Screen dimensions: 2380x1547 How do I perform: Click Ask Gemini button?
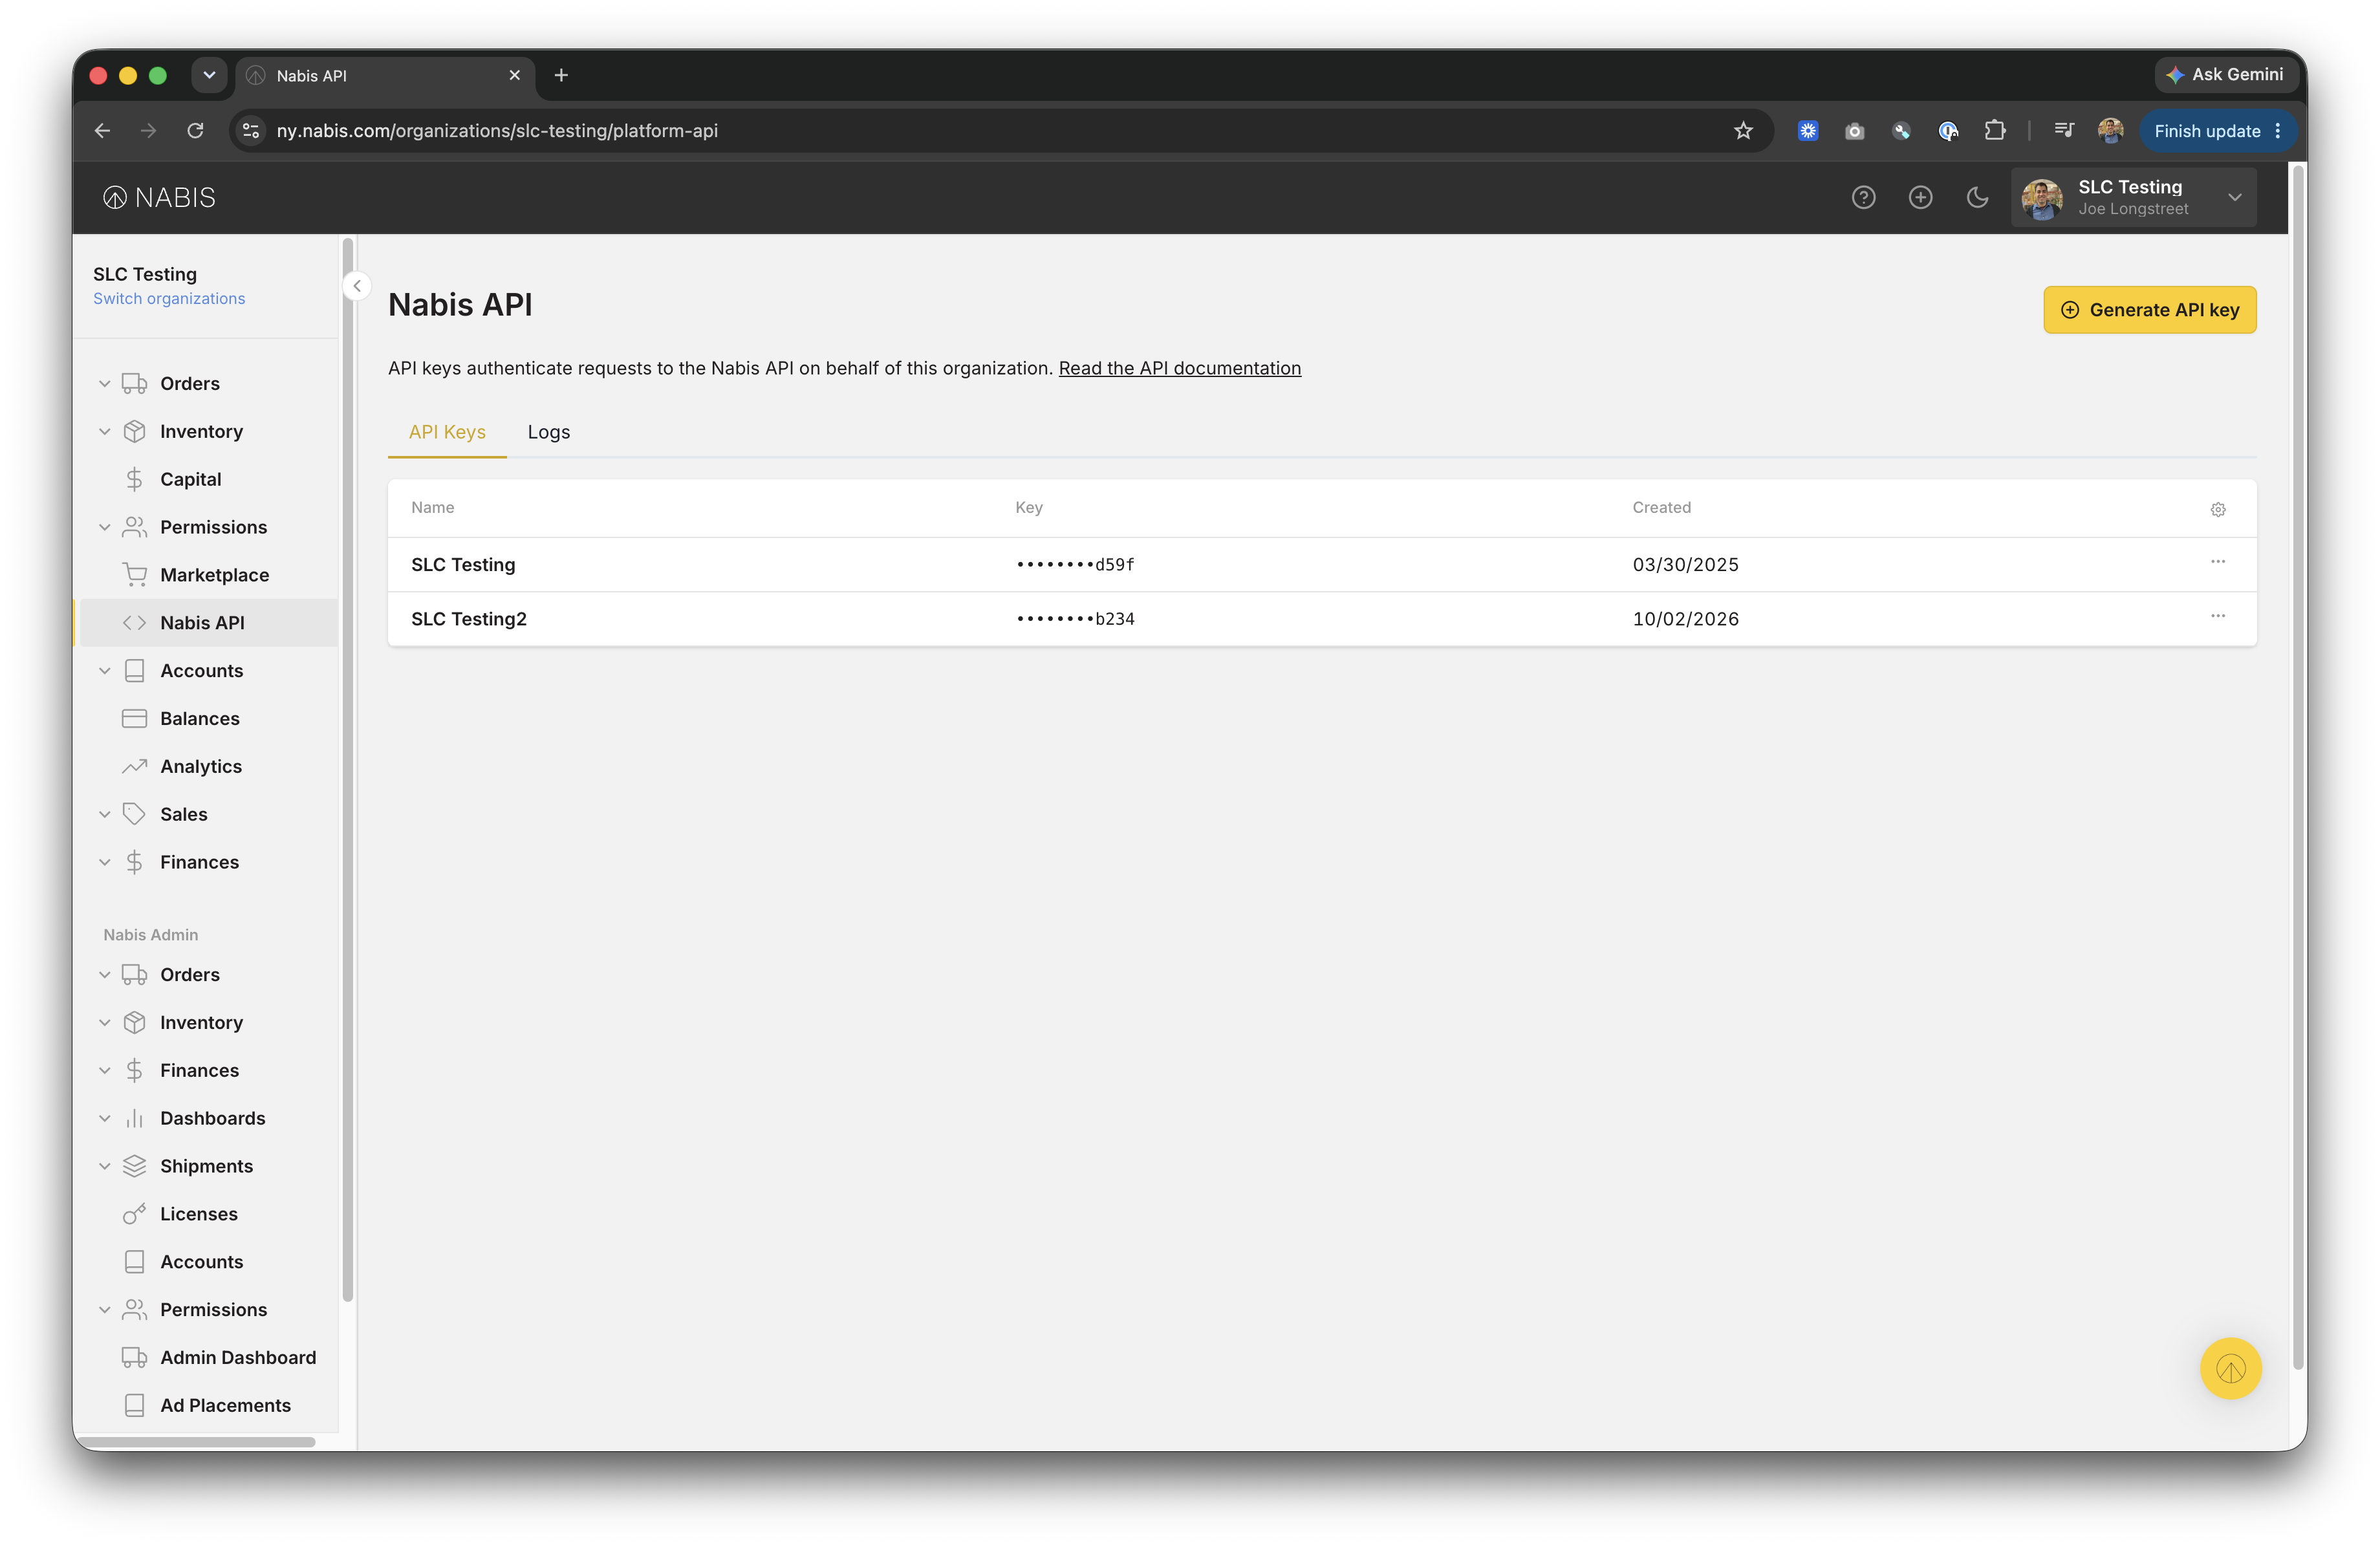[2226, 75]
